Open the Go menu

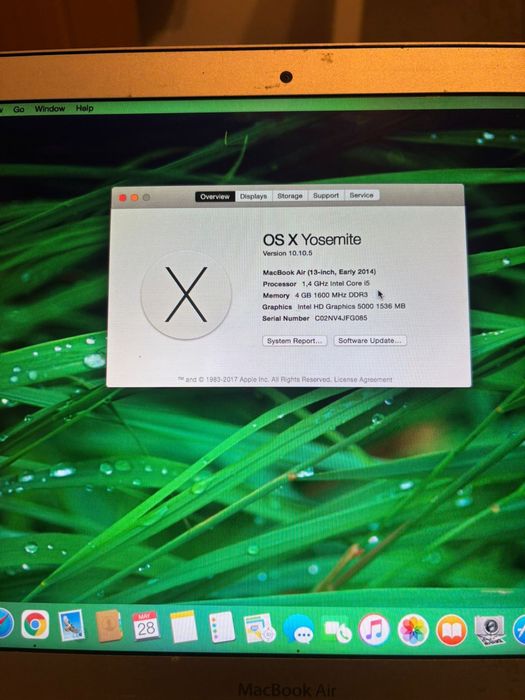[19, 109]
